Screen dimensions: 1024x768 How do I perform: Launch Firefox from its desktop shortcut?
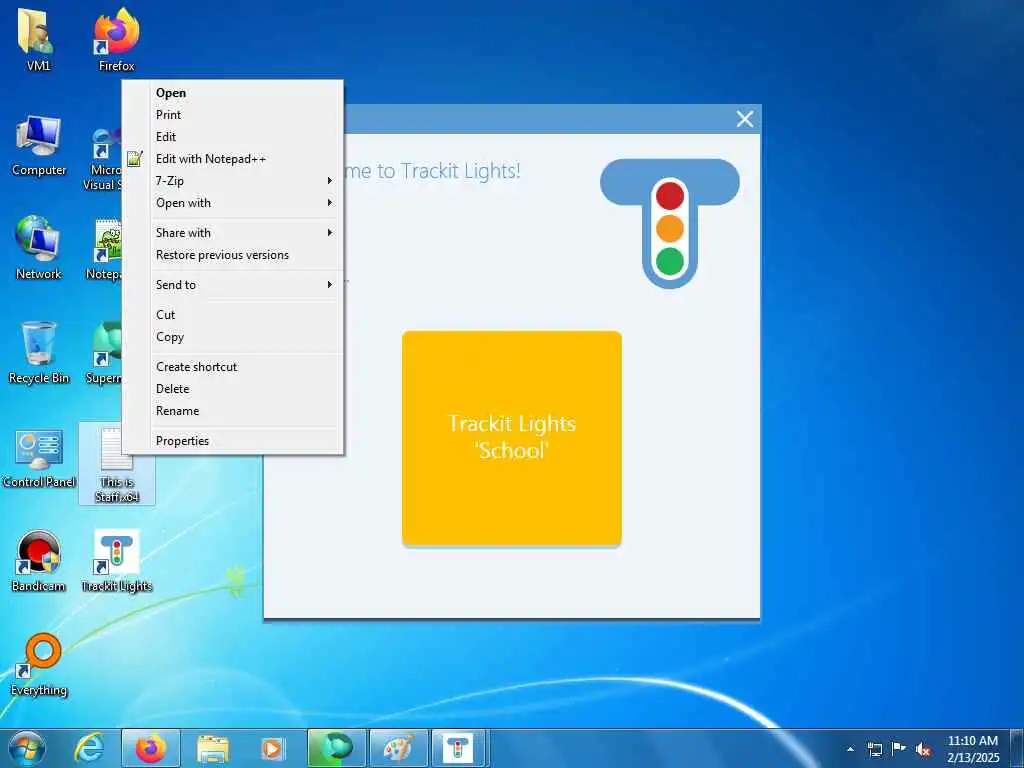116,39
